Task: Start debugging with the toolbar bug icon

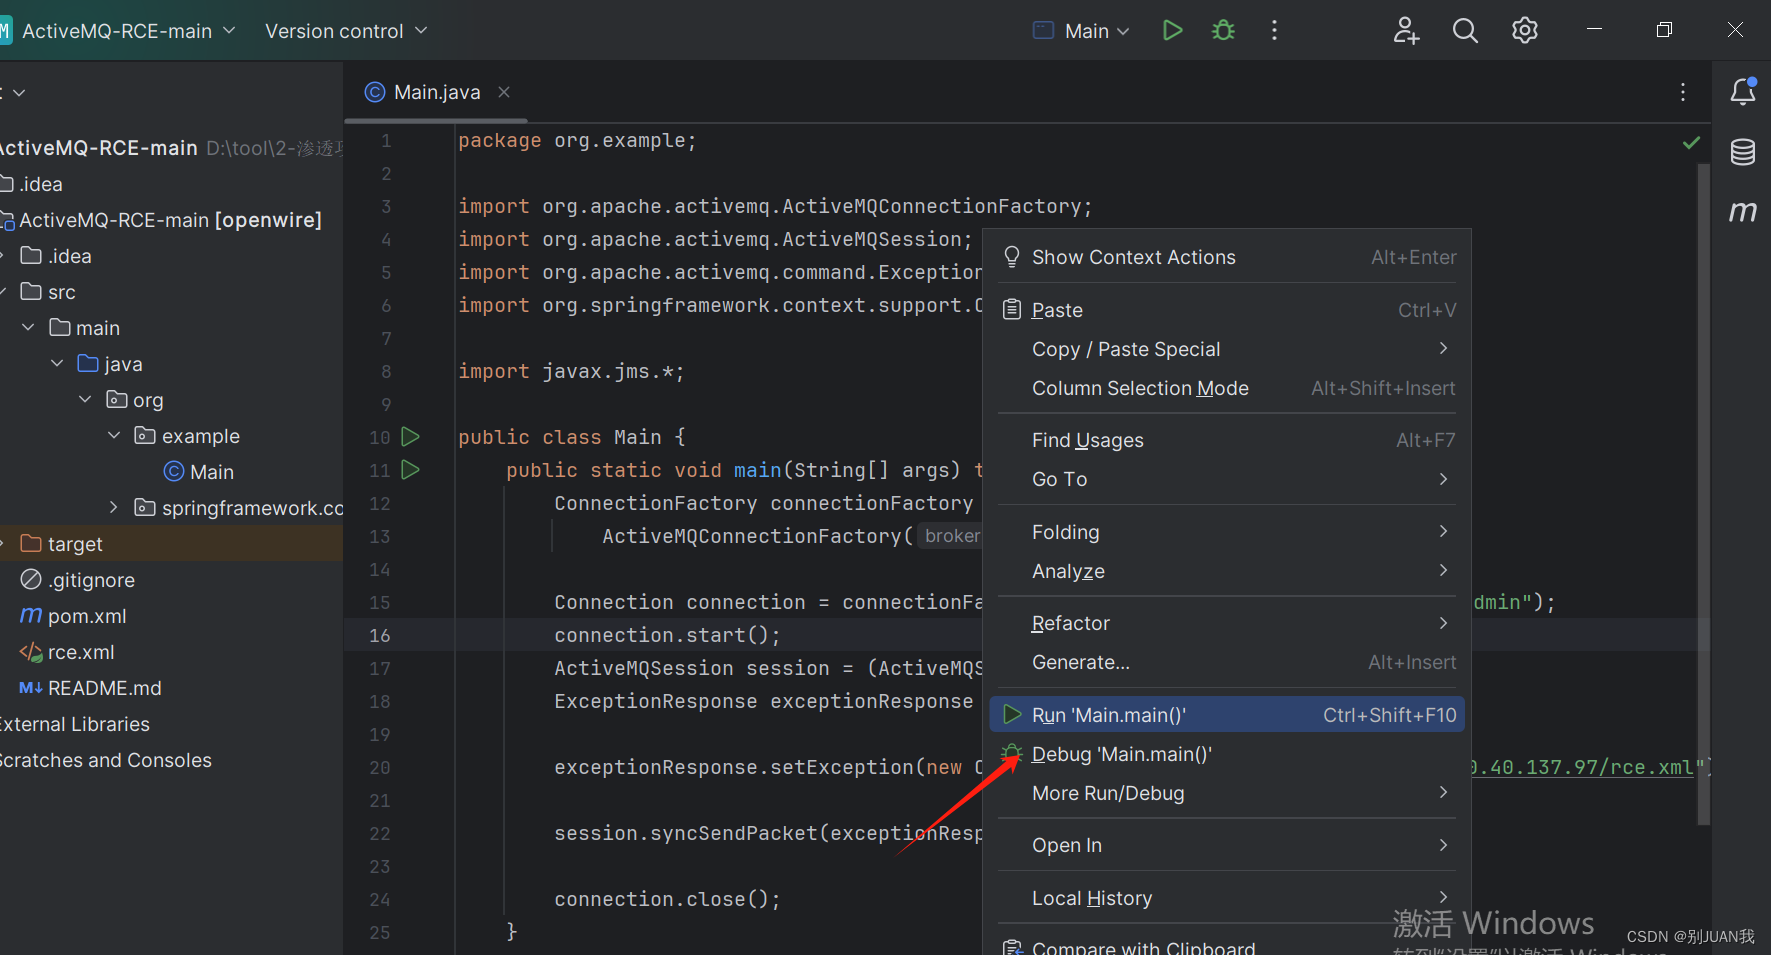Action: (1223, 31)
